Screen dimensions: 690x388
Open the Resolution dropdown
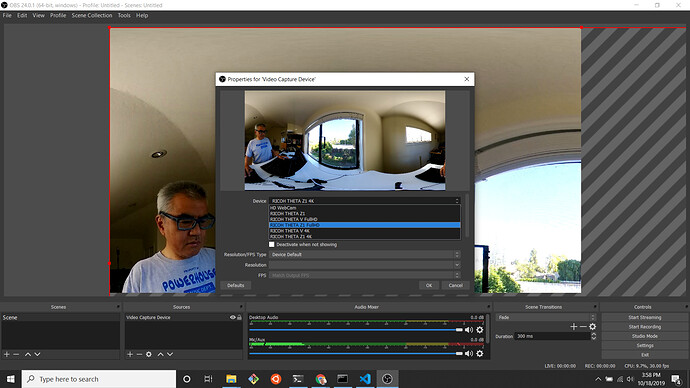point(364,265)
